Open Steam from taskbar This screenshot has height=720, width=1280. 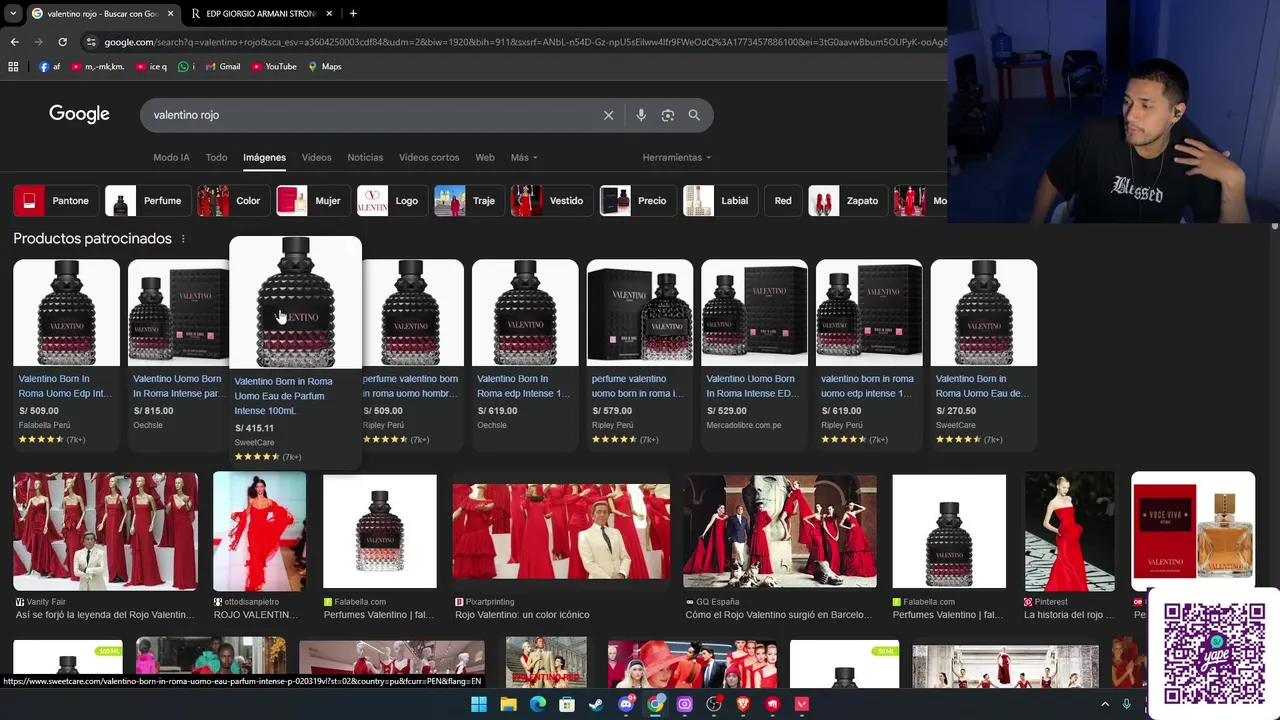596,704
